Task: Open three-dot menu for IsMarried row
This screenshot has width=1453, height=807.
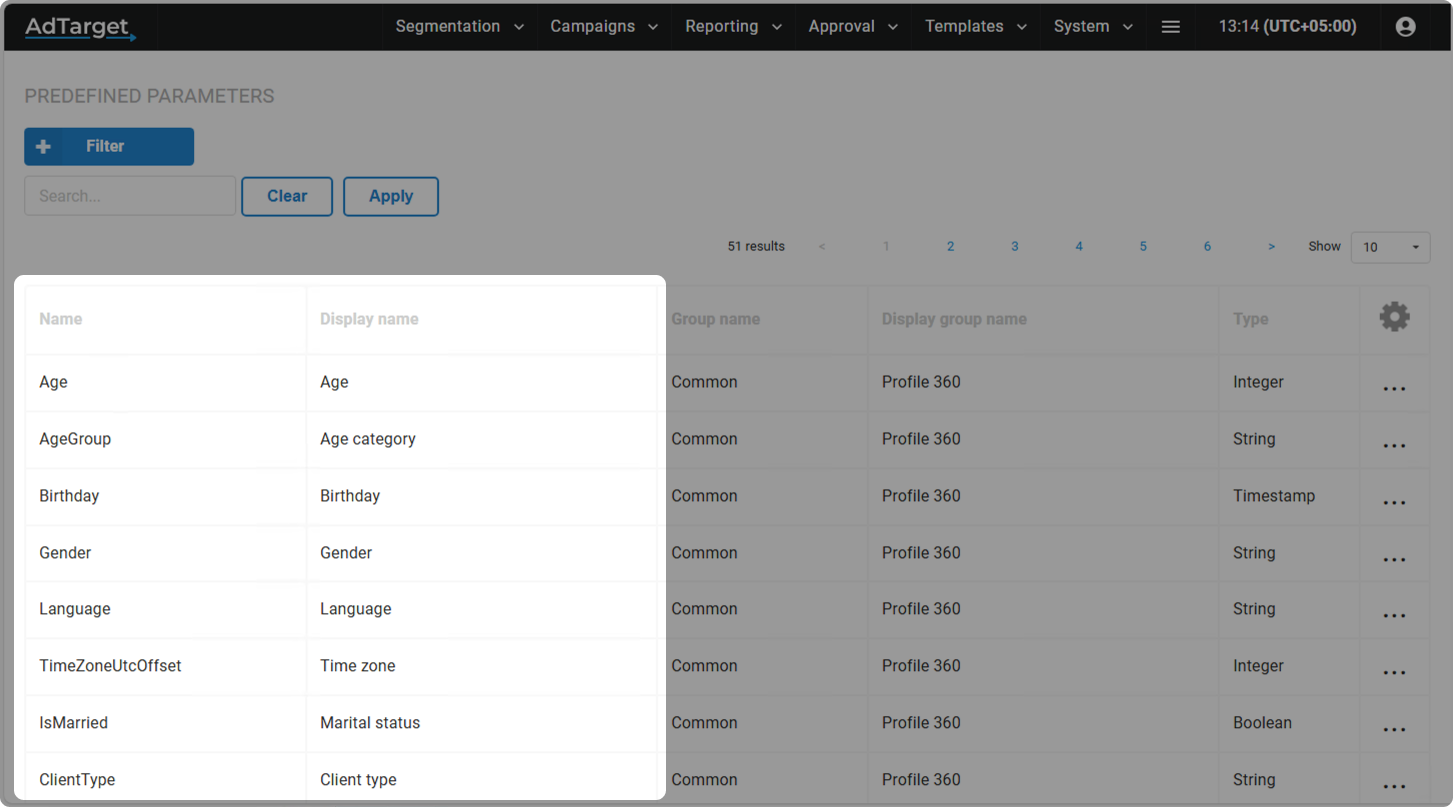Action: 1394,729
